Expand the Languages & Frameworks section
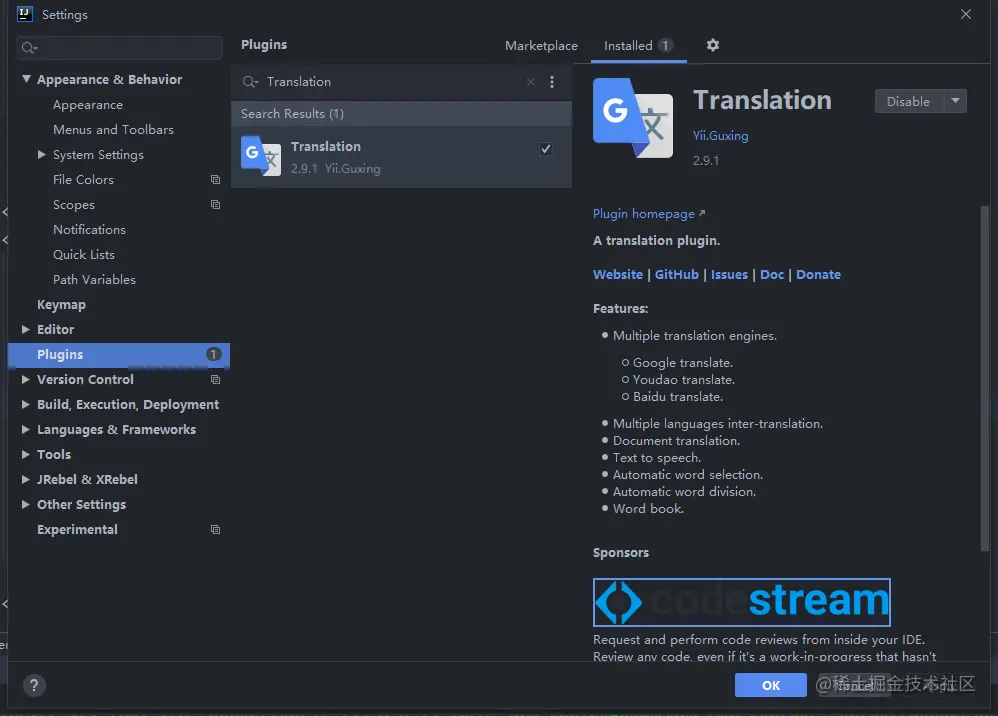The image size is (998, 716). (x=25, y=430)
